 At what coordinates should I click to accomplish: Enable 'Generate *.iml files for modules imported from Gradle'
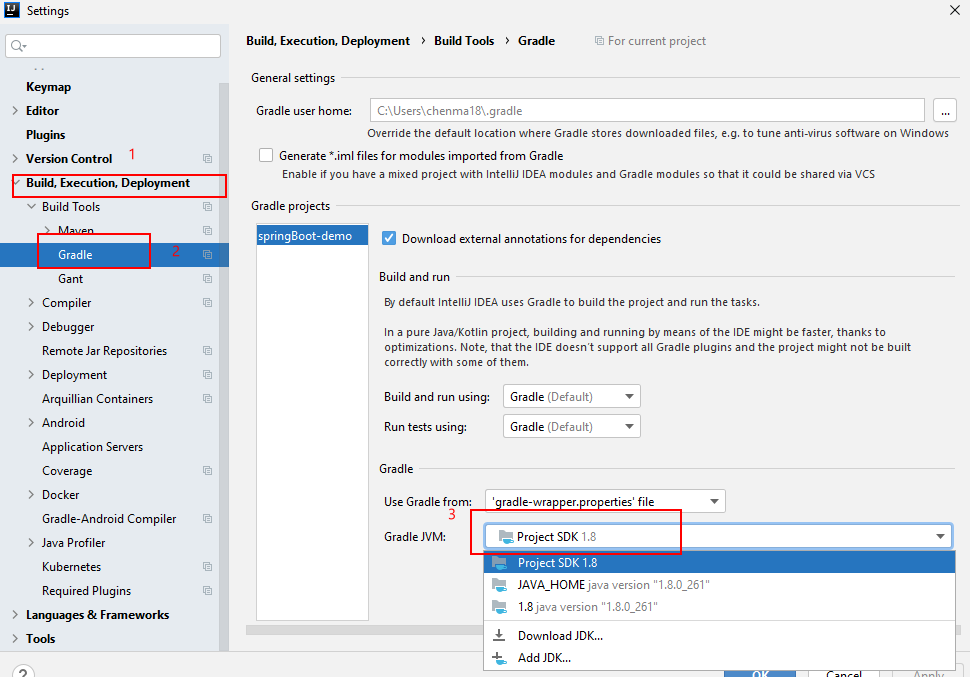pyautogui.click(x=266, y=155)
